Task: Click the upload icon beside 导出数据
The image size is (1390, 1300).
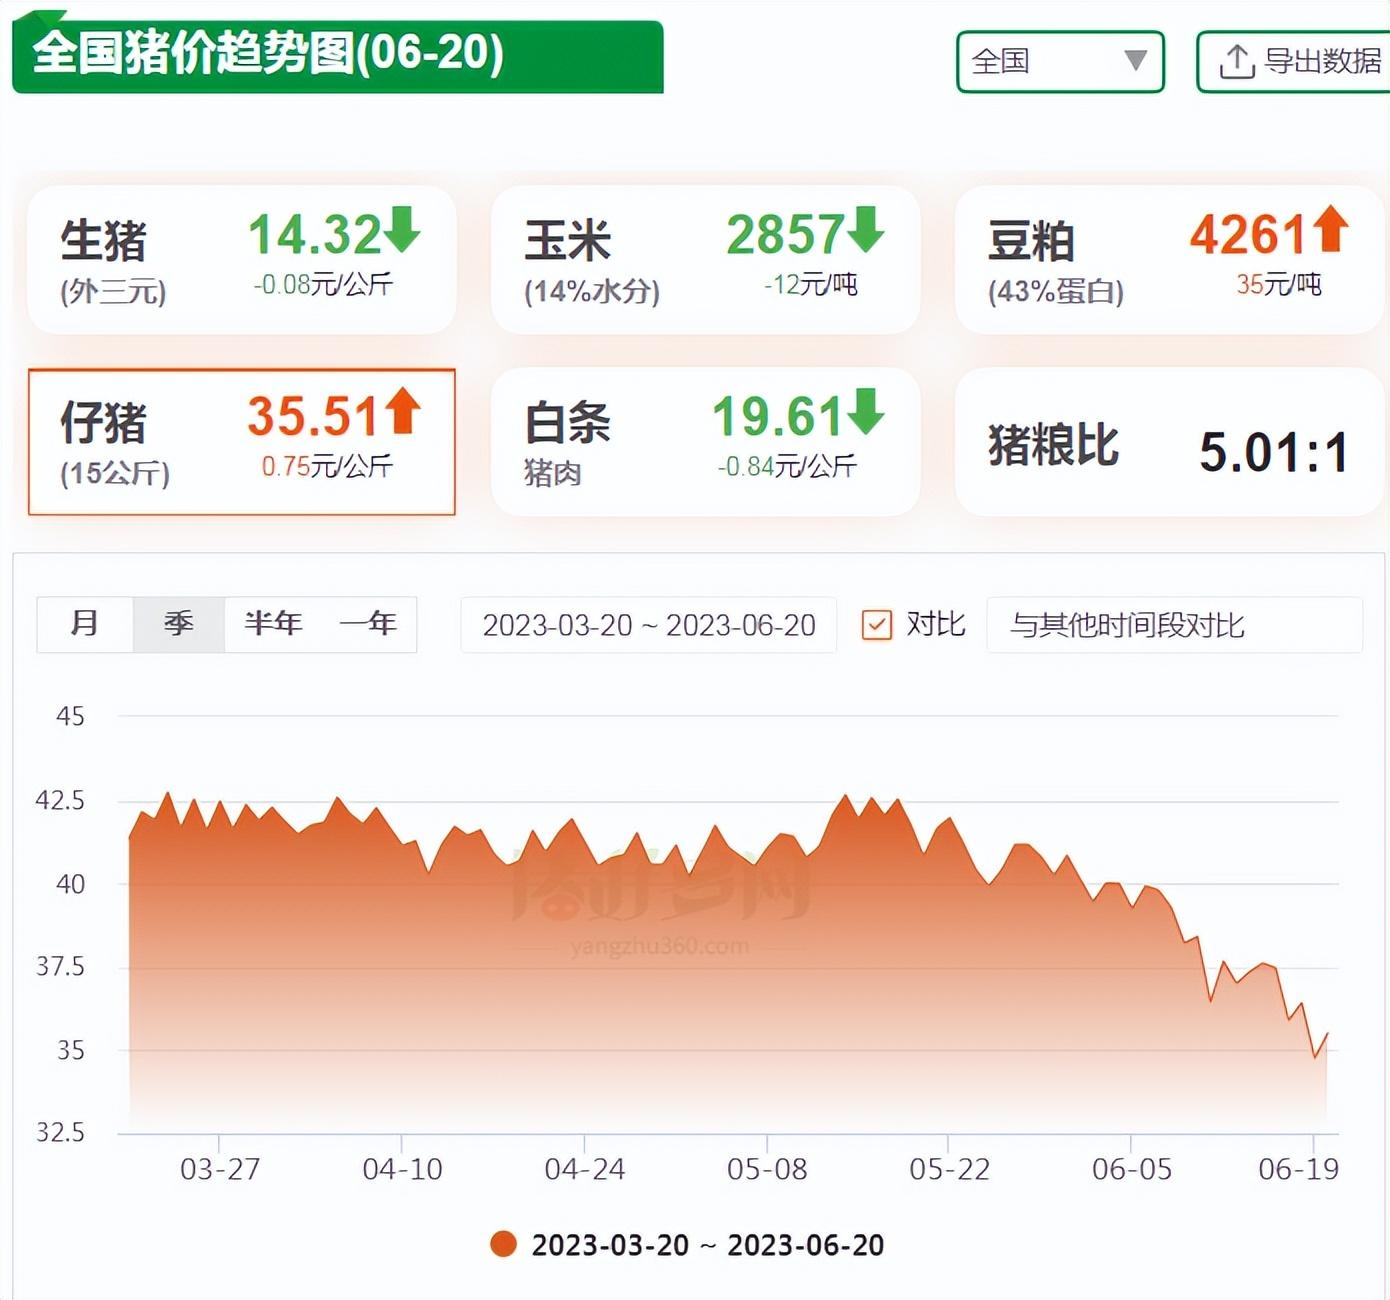Action: 1237,62
